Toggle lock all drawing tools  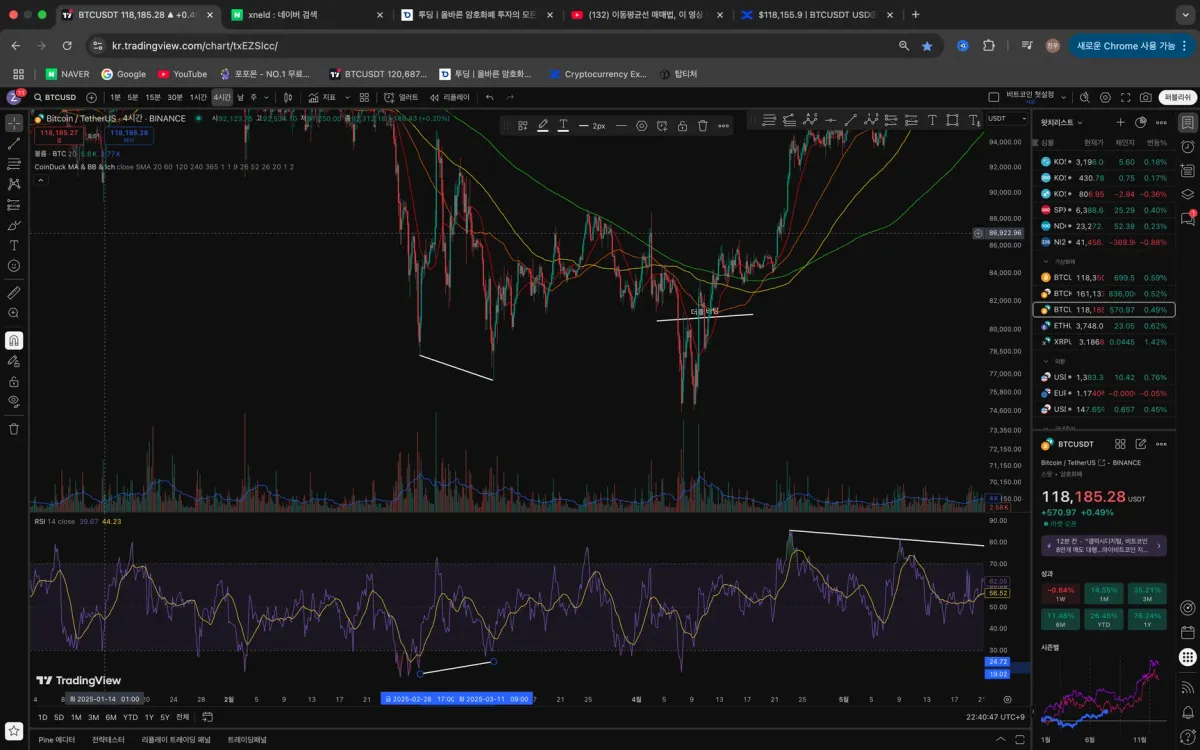[x=14, y=381]
